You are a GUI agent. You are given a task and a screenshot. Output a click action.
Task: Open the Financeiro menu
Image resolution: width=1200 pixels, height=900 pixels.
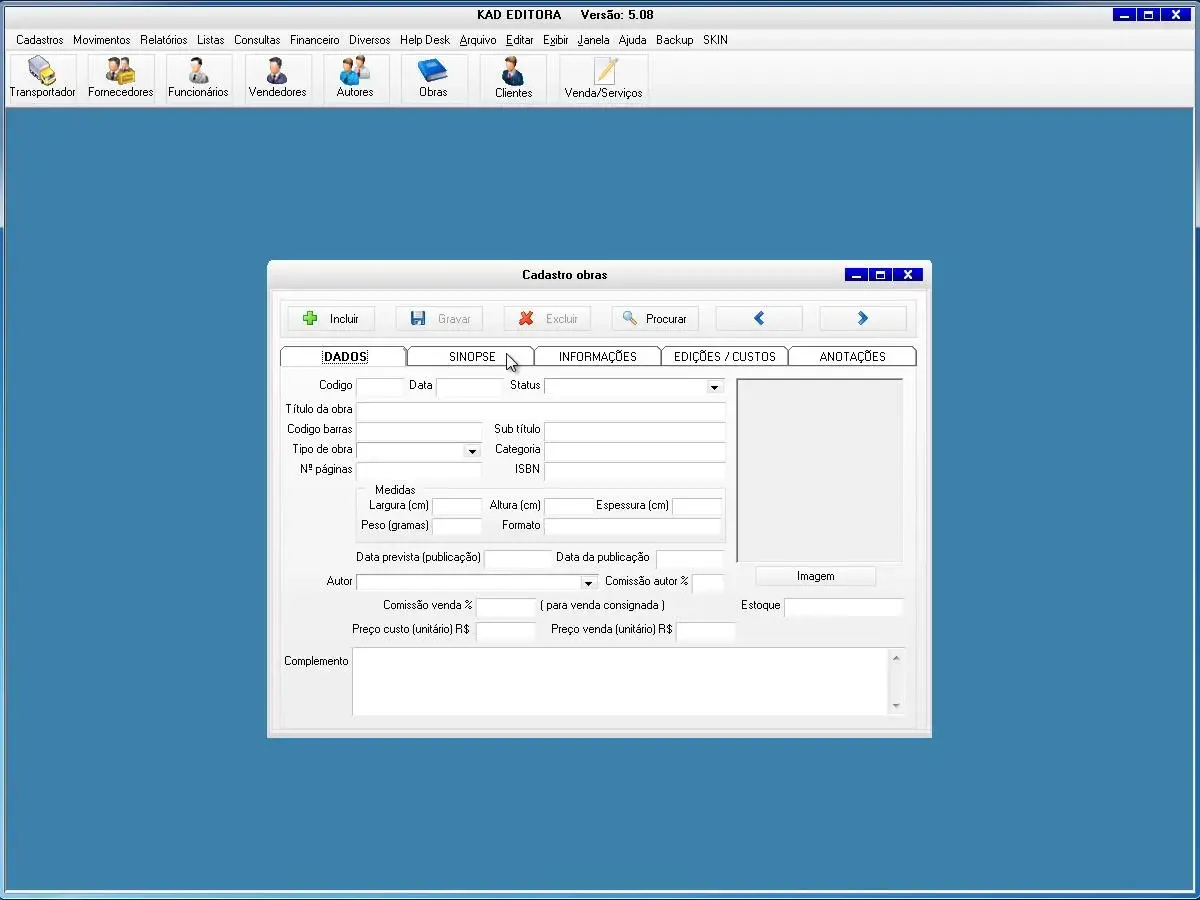pyautogui.click(x=314, y=40)
